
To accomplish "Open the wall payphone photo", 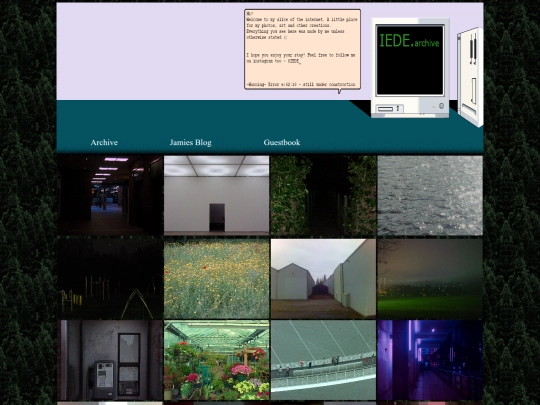I will point(110,360).
